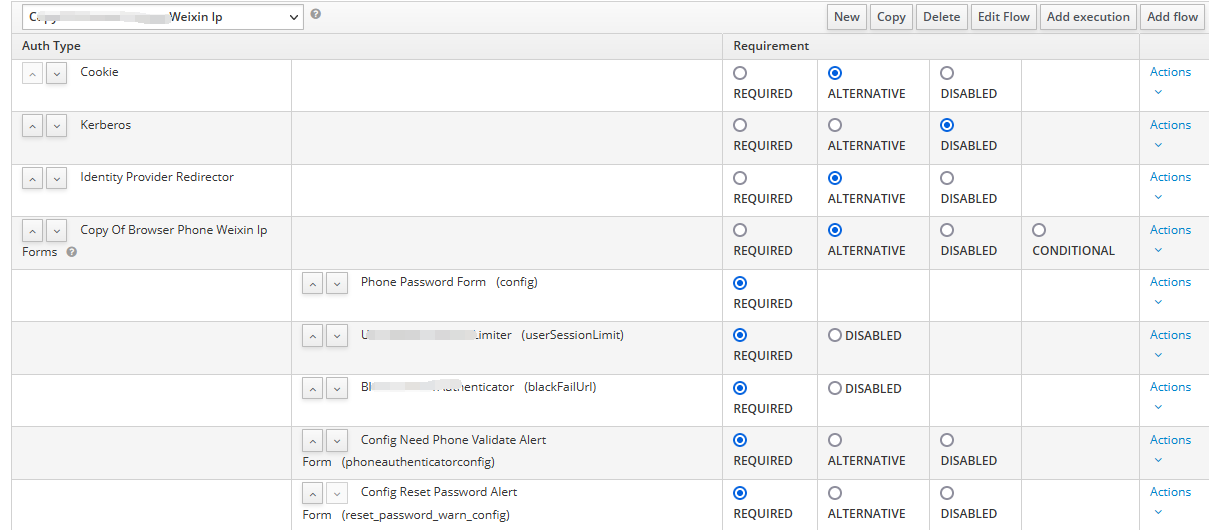Select CONDITIONAL for Copy Of Browser flow
This screenshot has width=1209, height=530.
[x=1039, y=230]
